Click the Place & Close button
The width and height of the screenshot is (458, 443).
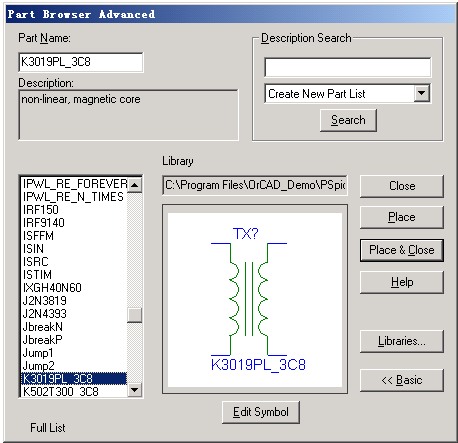point(402,250)
